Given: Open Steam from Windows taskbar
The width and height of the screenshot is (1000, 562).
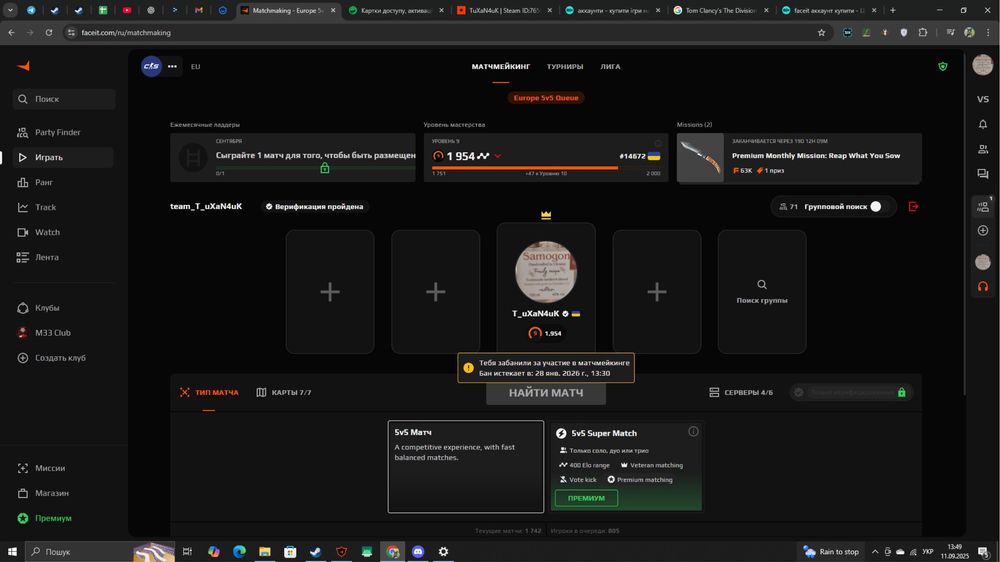Looking at the screenshot, I should [316, 552].
